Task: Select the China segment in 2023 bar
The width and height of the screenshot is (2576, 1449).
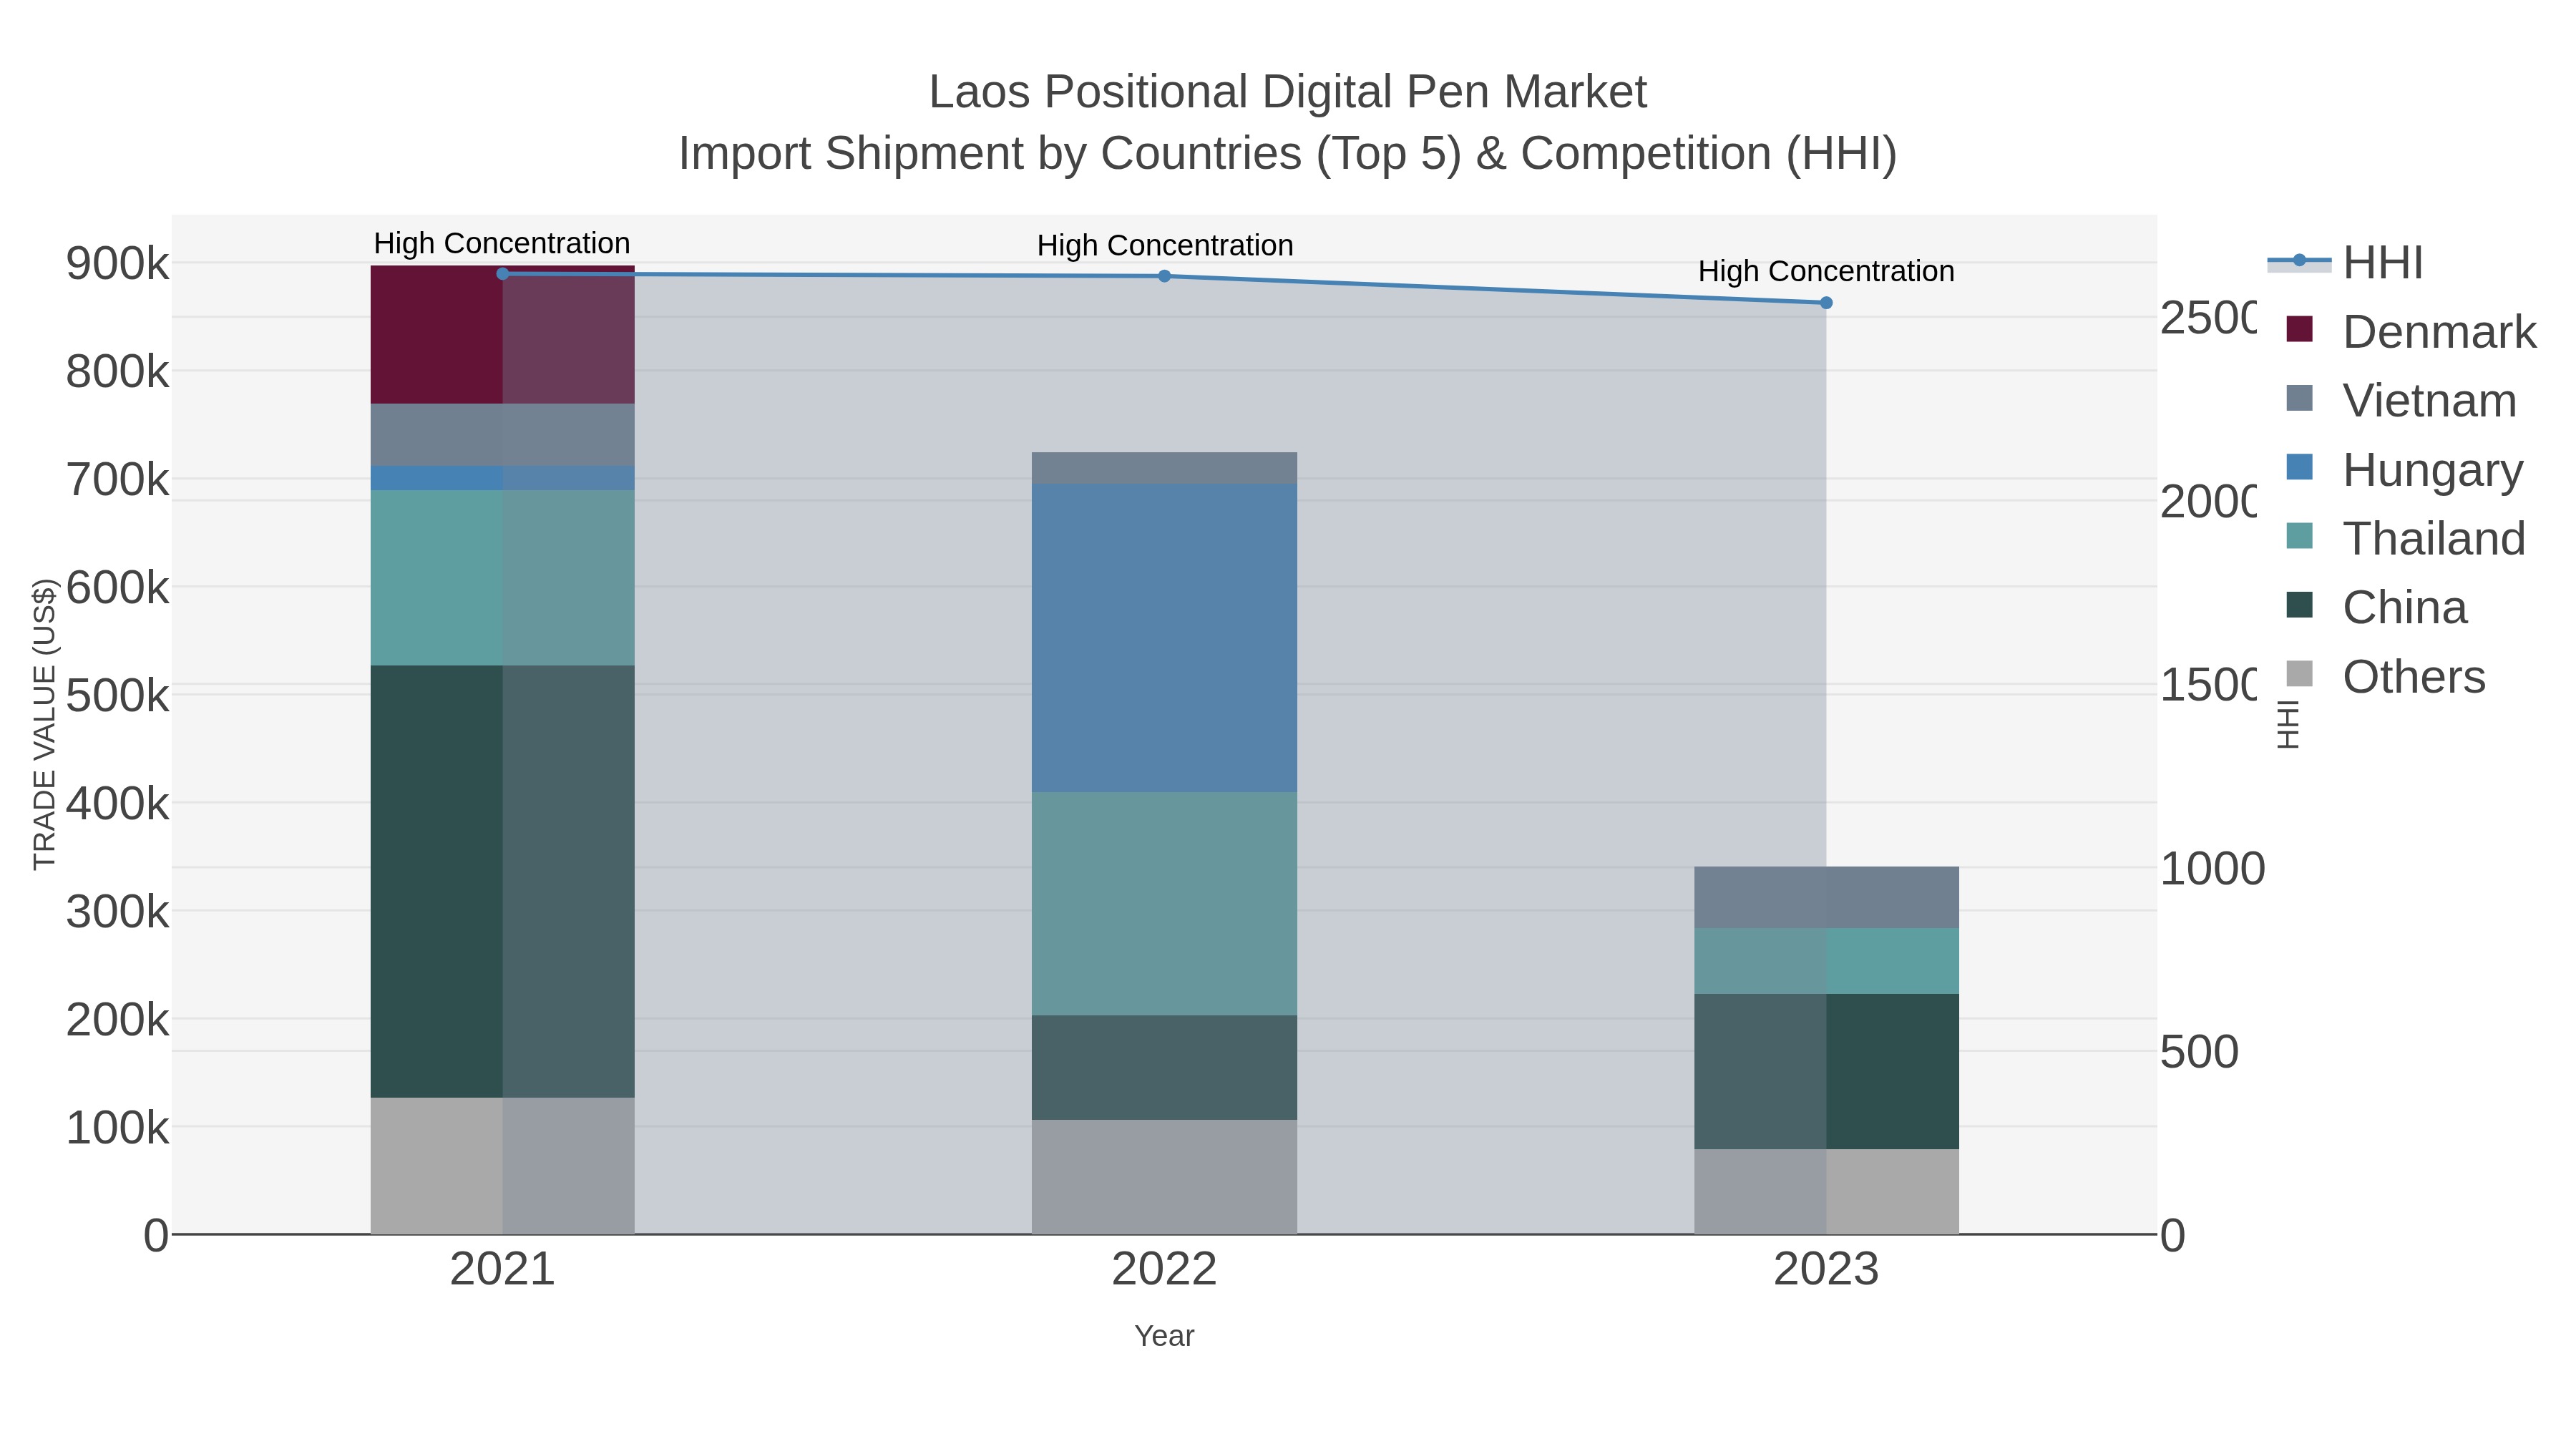Action: (1826, 1072)
